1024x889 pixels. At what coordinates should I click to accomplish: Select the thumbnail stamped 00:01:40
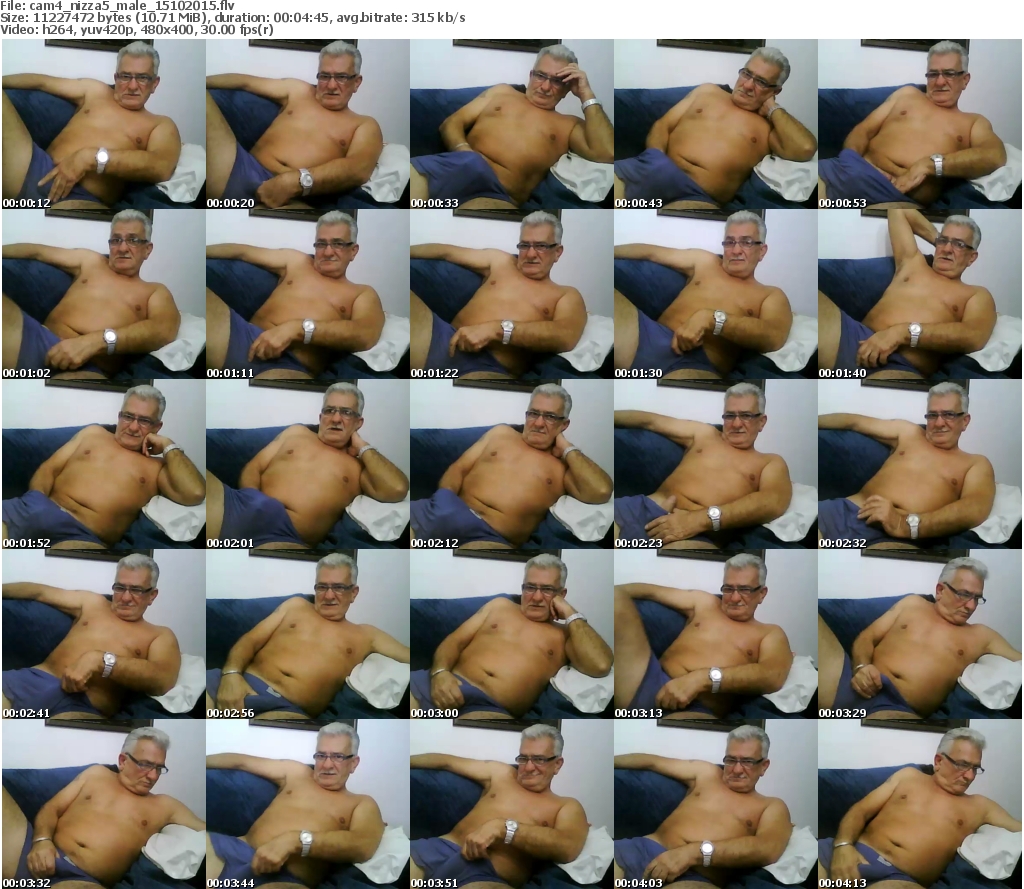click(920, 294)
